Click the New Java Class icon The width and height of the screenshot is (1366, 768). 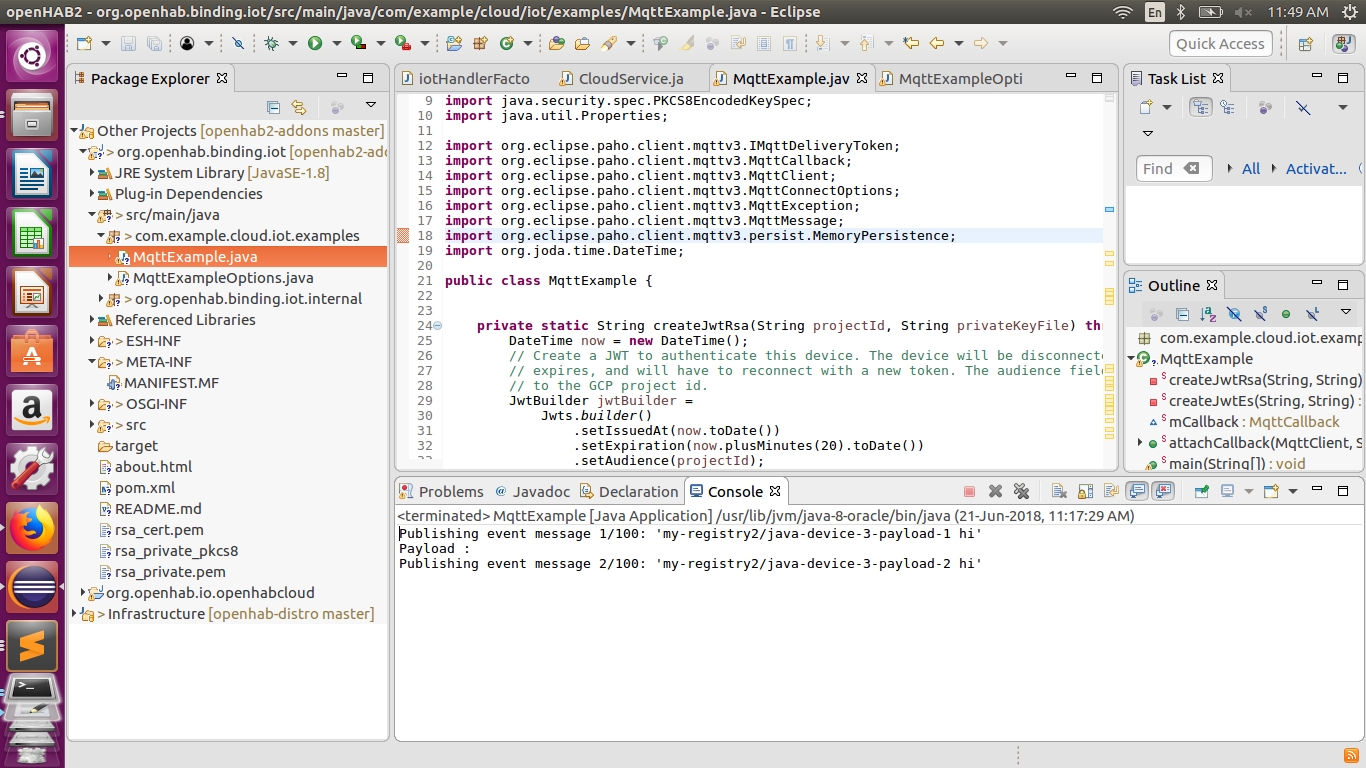[x=506, y=43]
